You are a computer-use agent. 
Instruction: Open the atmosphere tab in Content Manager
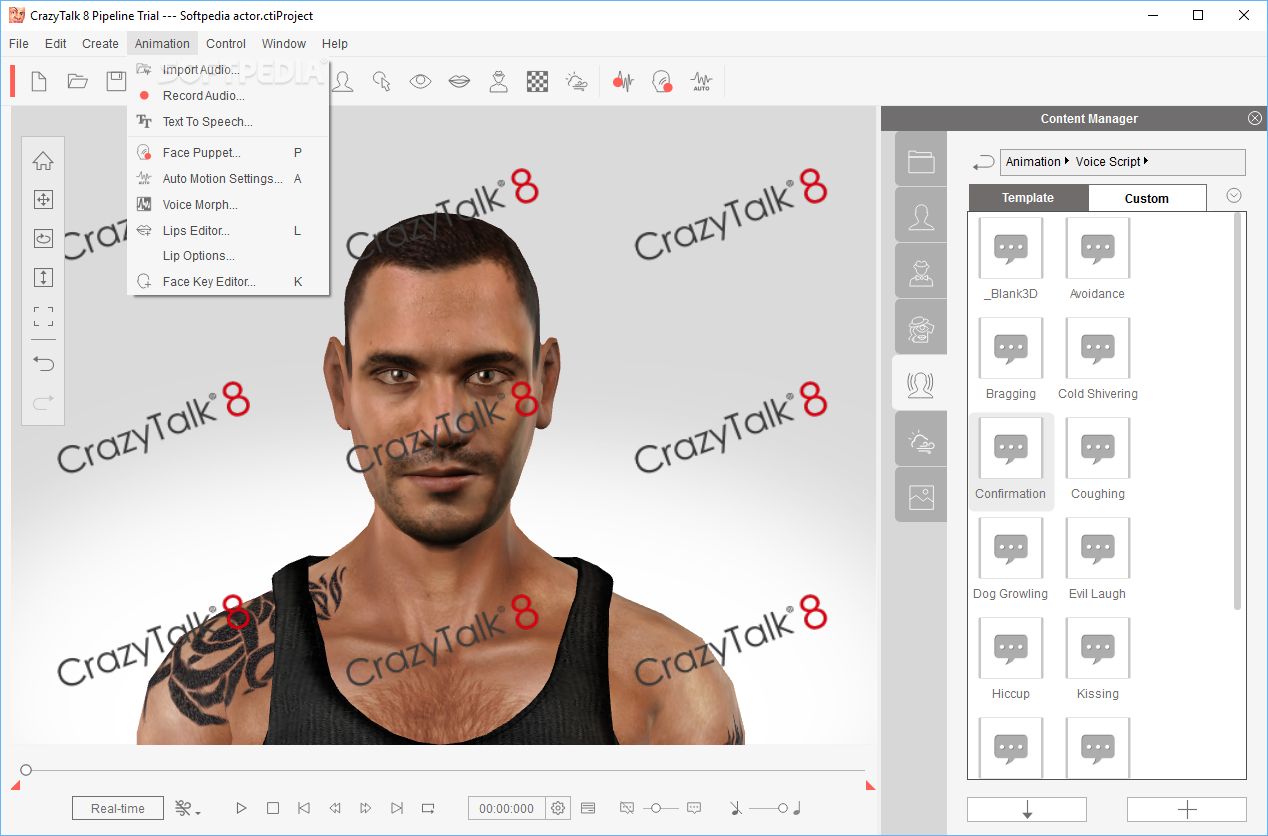[921, 440]
